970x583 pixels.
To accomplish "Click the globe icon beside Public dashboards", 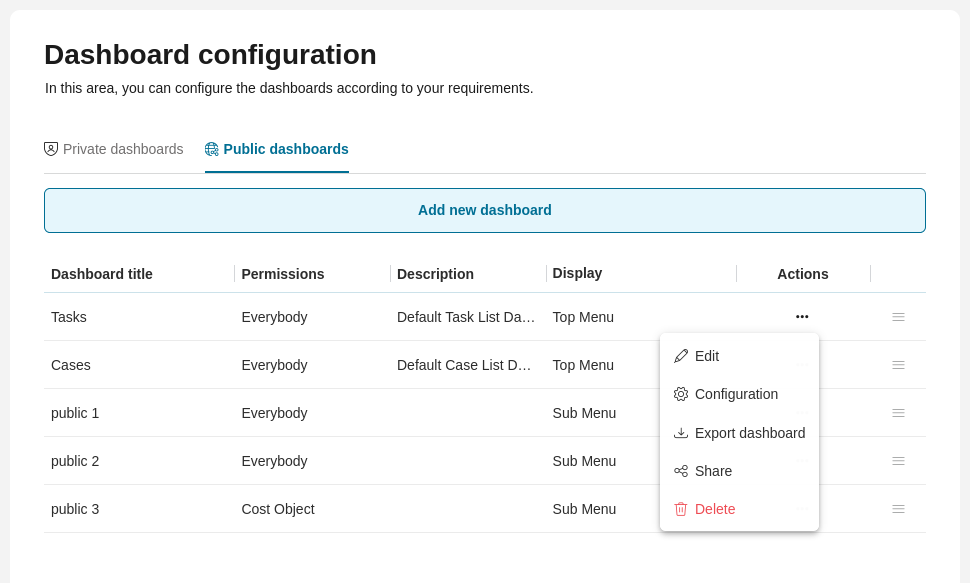I will pos(212,148).
